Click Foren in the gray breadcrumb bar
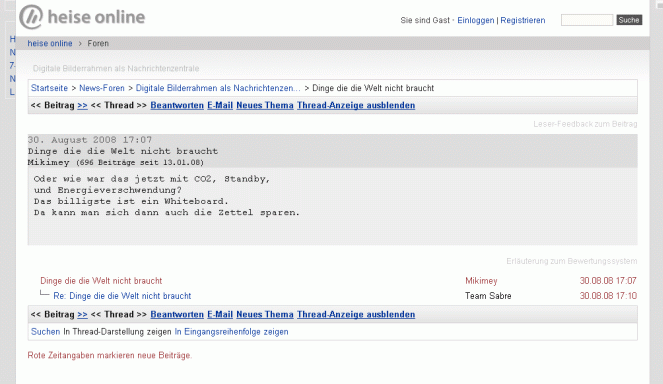The image size is (663, 384). coord(98,43)
